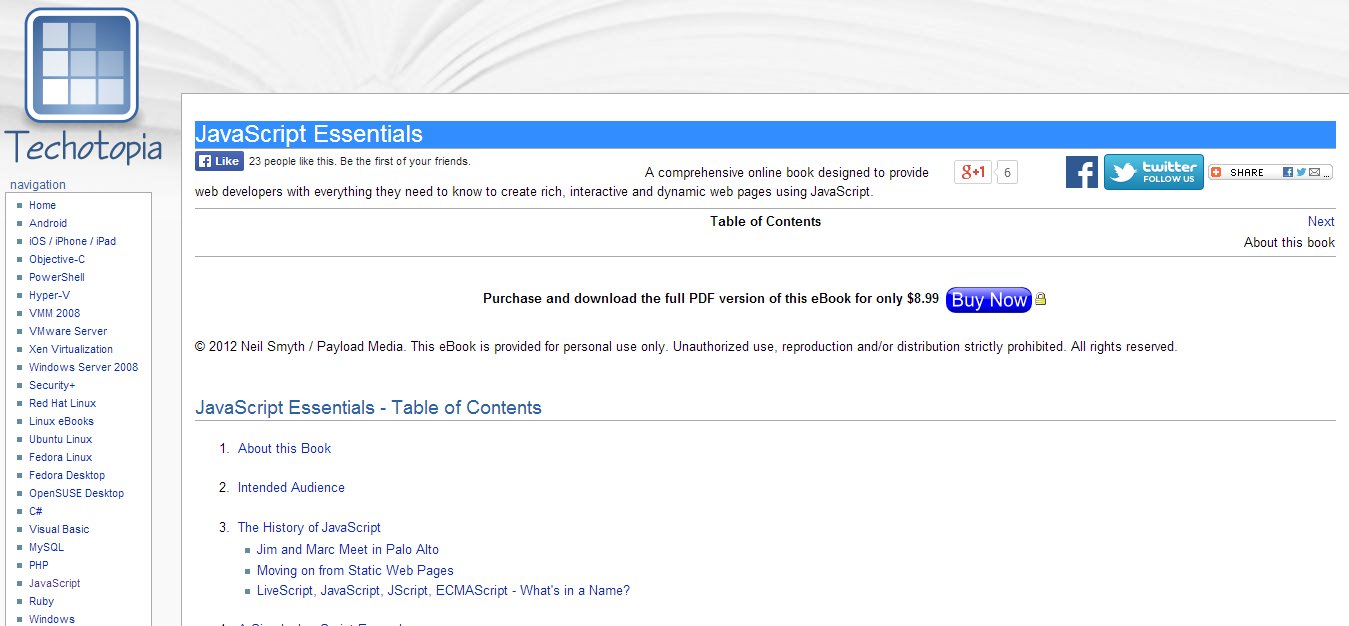This screenshot has width=1349, height=626.
Task: Open Jim and Marc Meet in Palo Alto
Action: click(347, 550)
